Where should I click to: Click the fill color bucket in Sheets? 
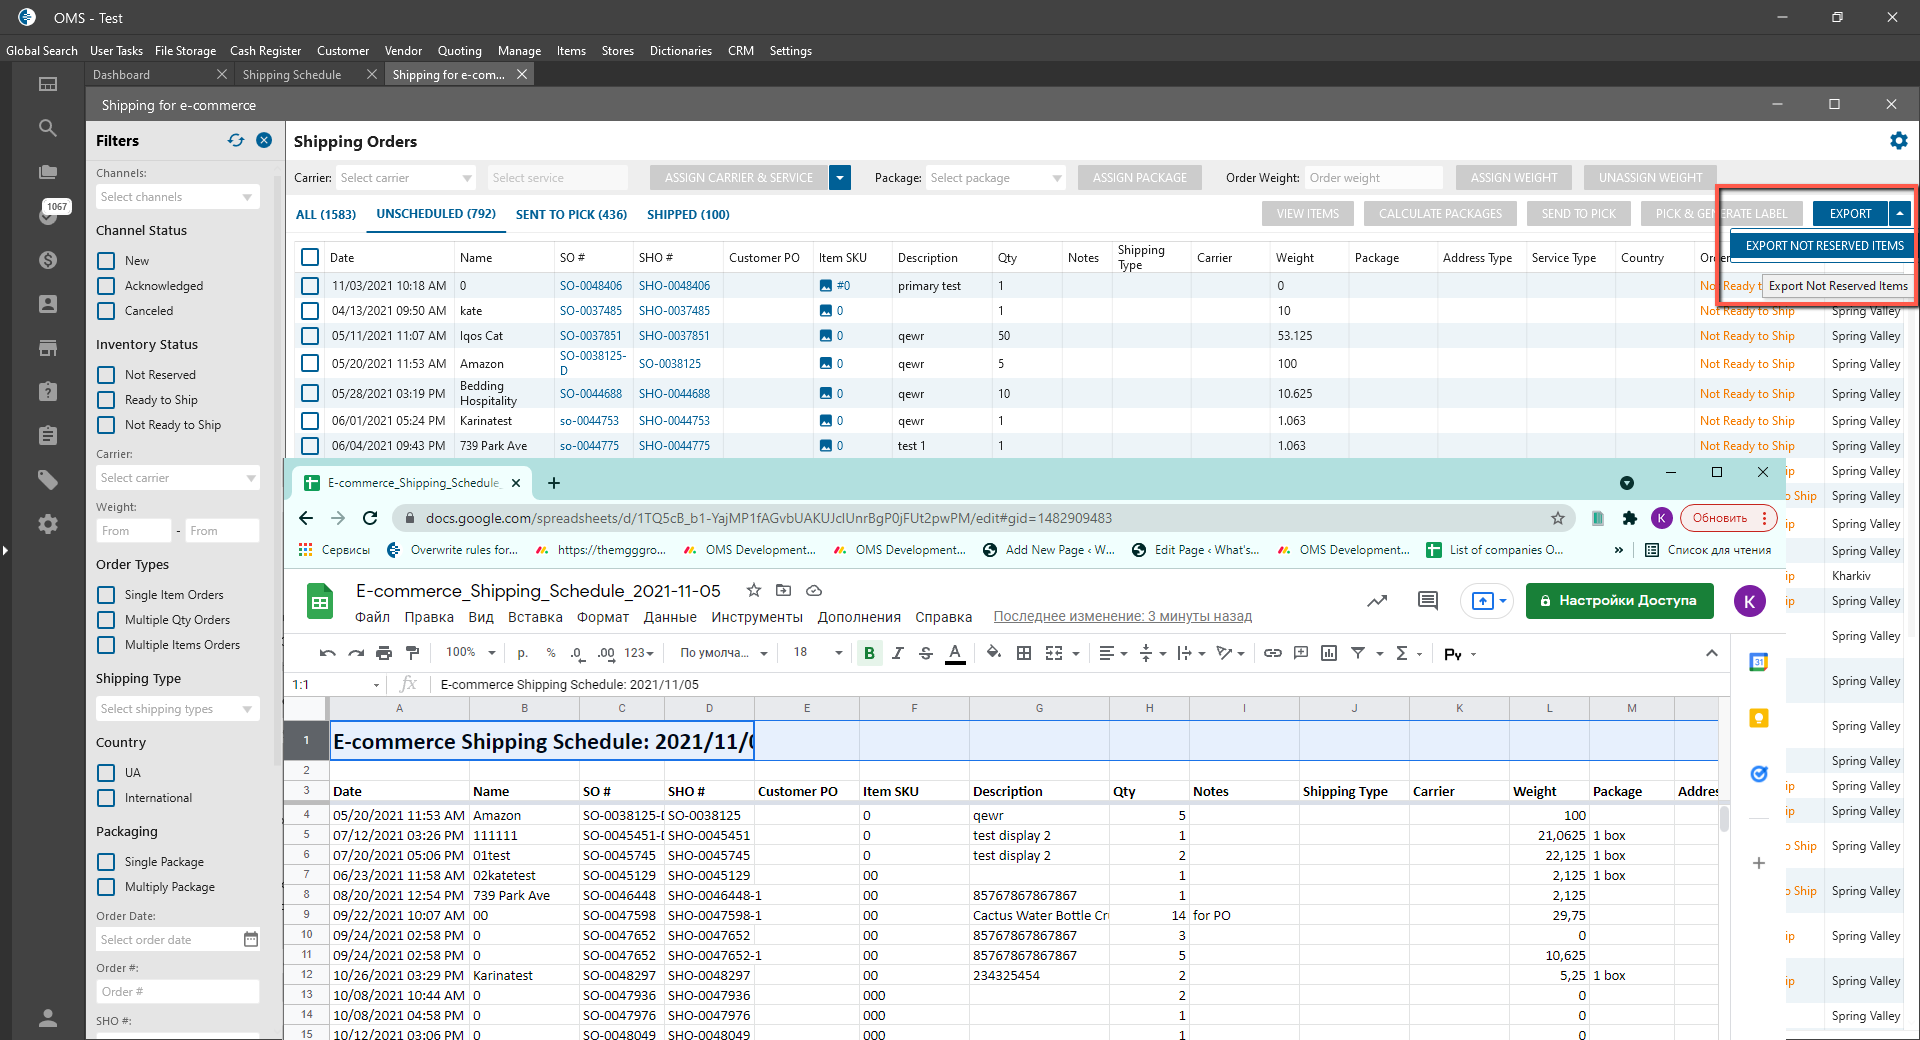point(993,653)
